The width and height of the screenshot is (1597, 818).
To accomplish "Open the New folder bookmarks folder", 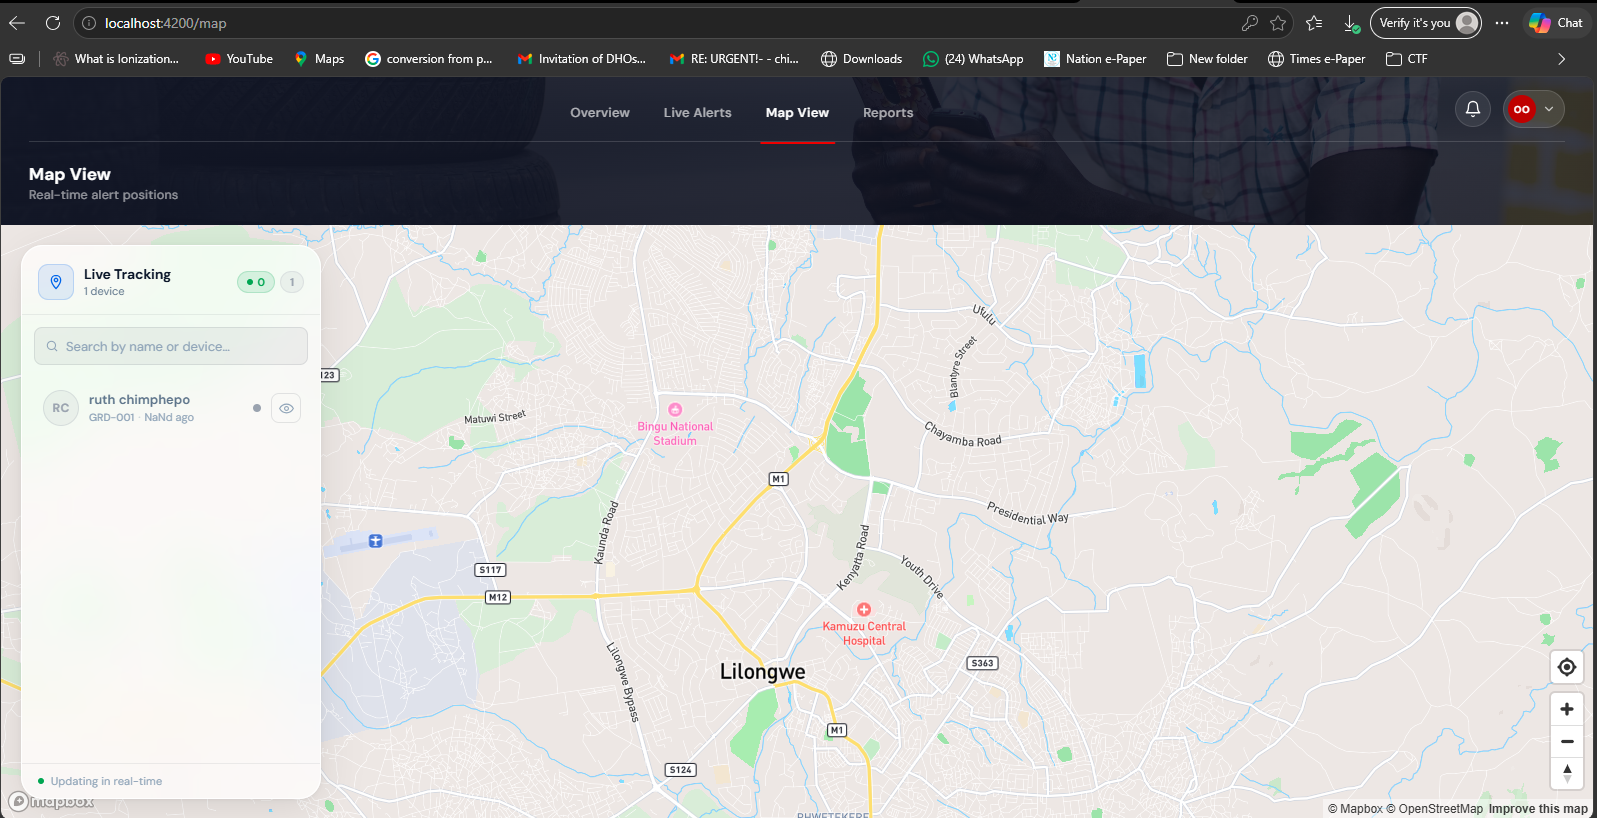I will click(1207, 59).
